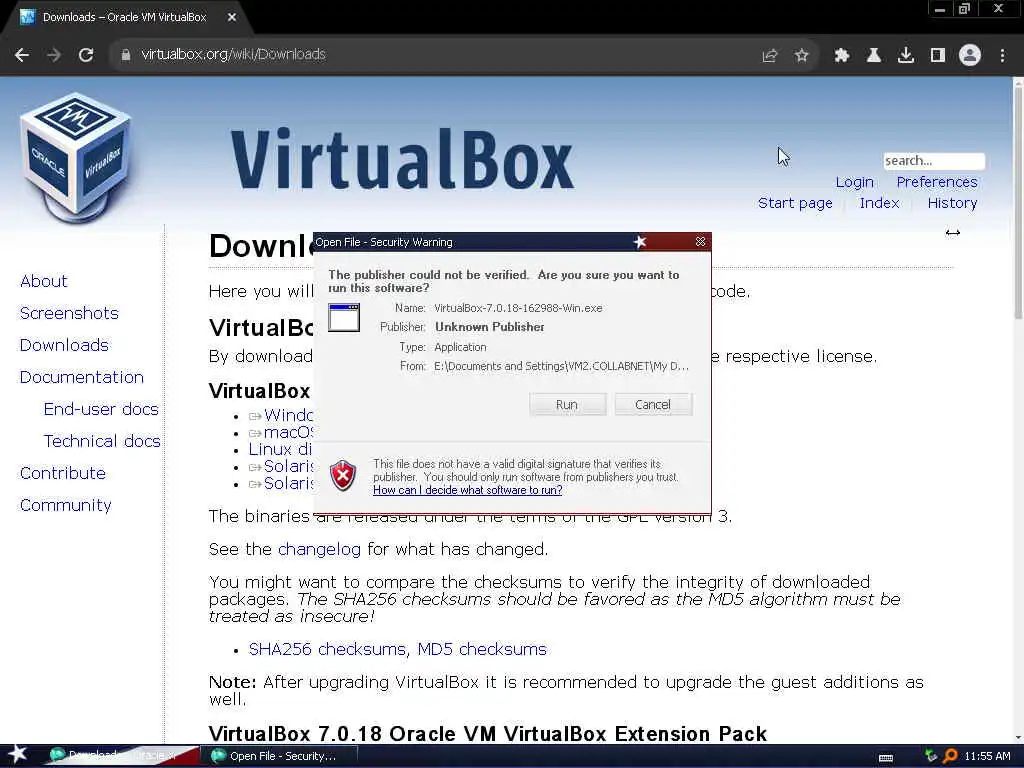Open Technical docs sidebar link
The image size is (1024, 768).
(x=102, y=441)
